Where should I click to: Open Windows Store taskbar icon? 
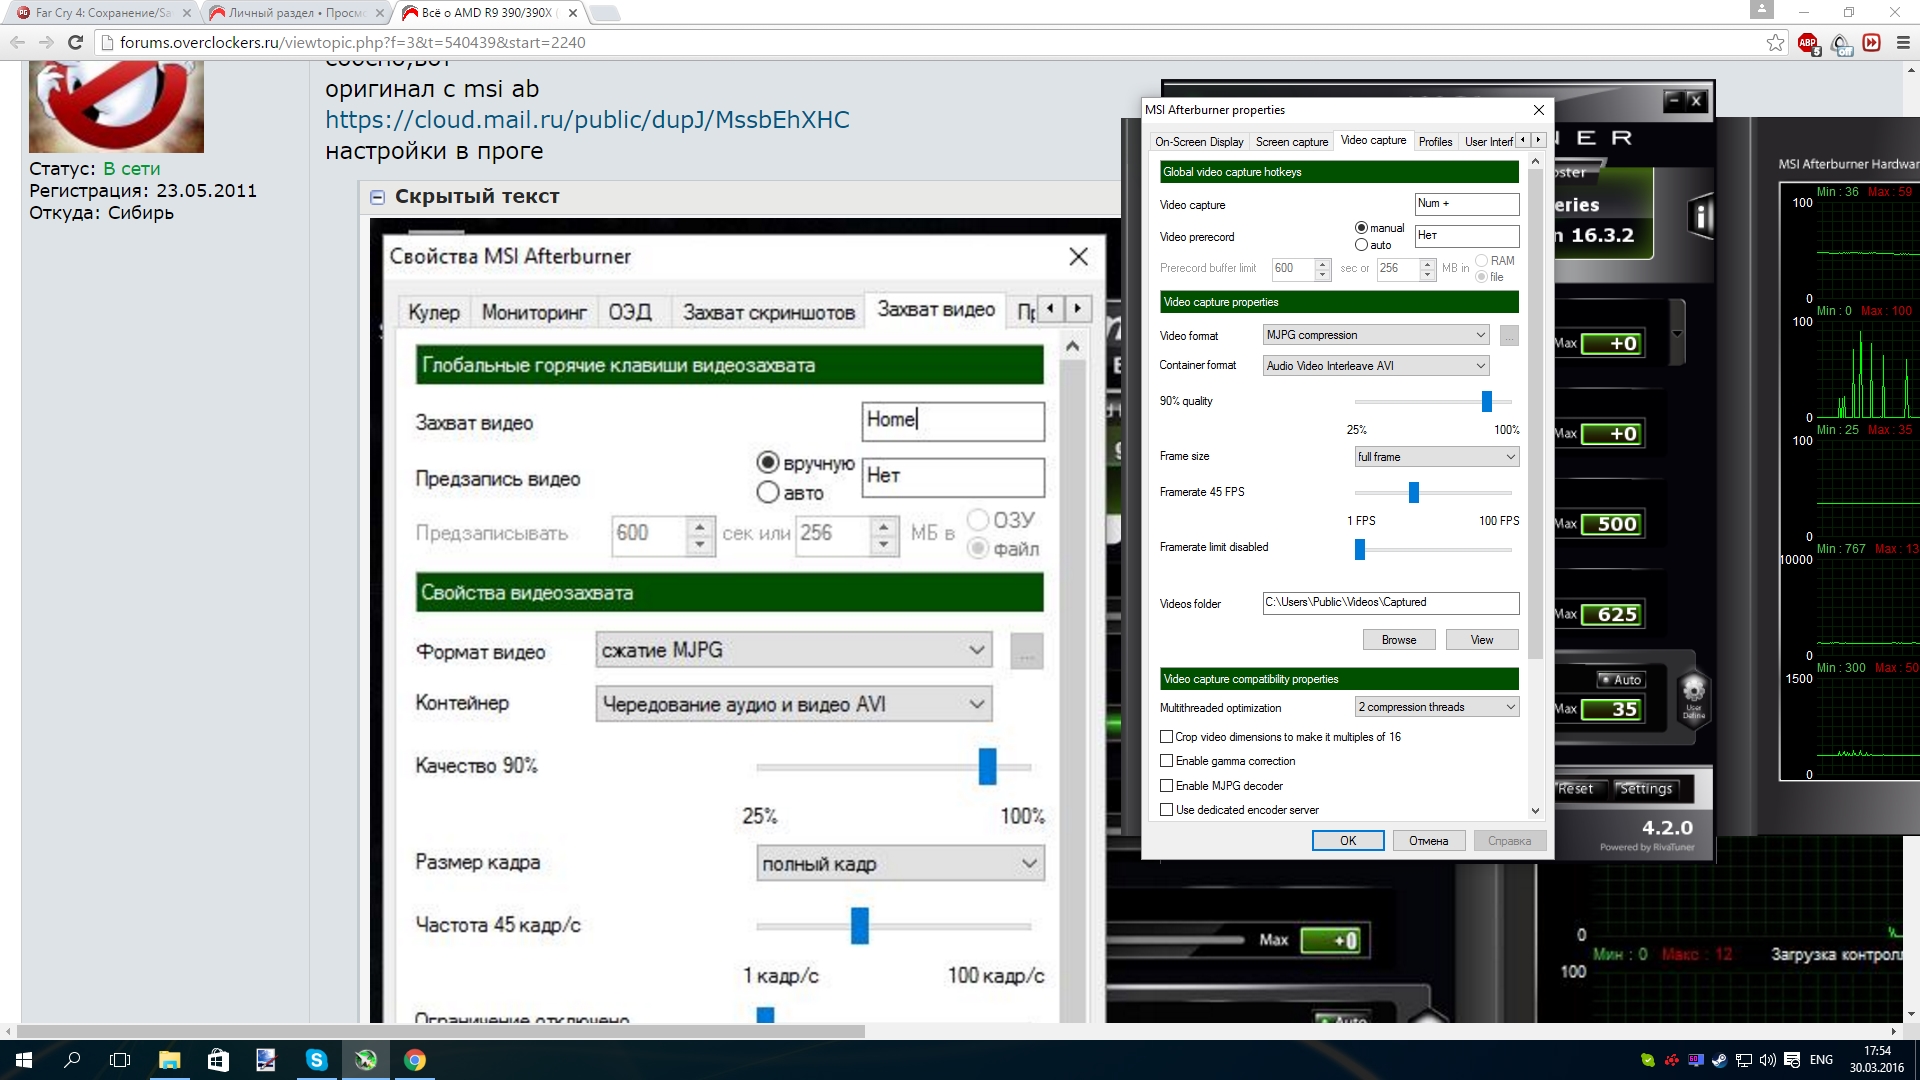(218, 1060)
